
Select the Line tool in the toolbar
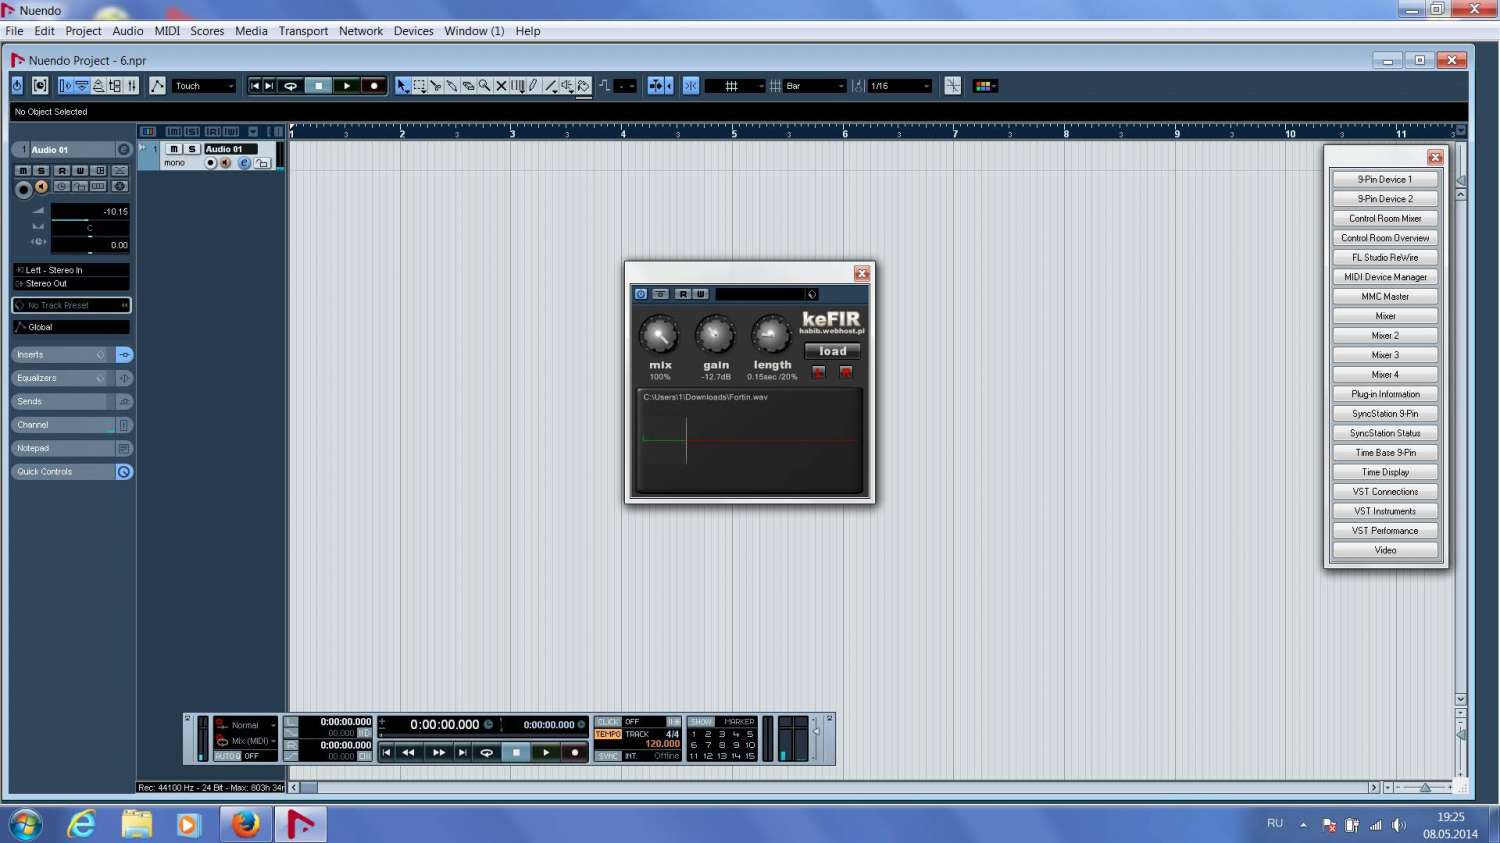(550, 86)
